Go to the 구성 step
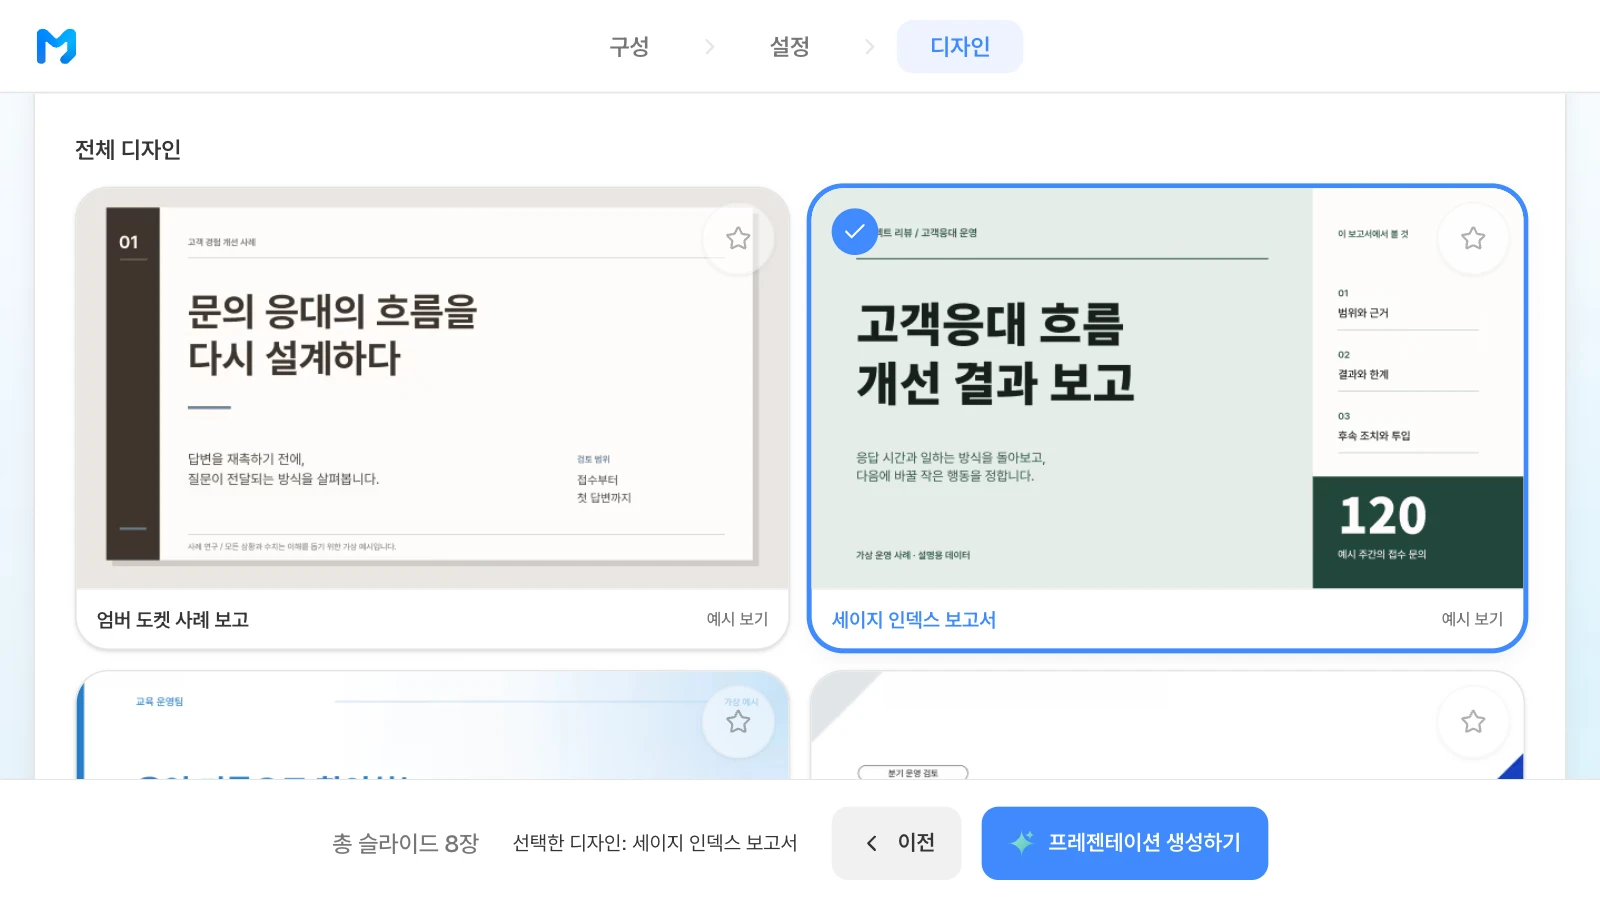This screenshot has height=900, width=1600. (x=629, y=47)
